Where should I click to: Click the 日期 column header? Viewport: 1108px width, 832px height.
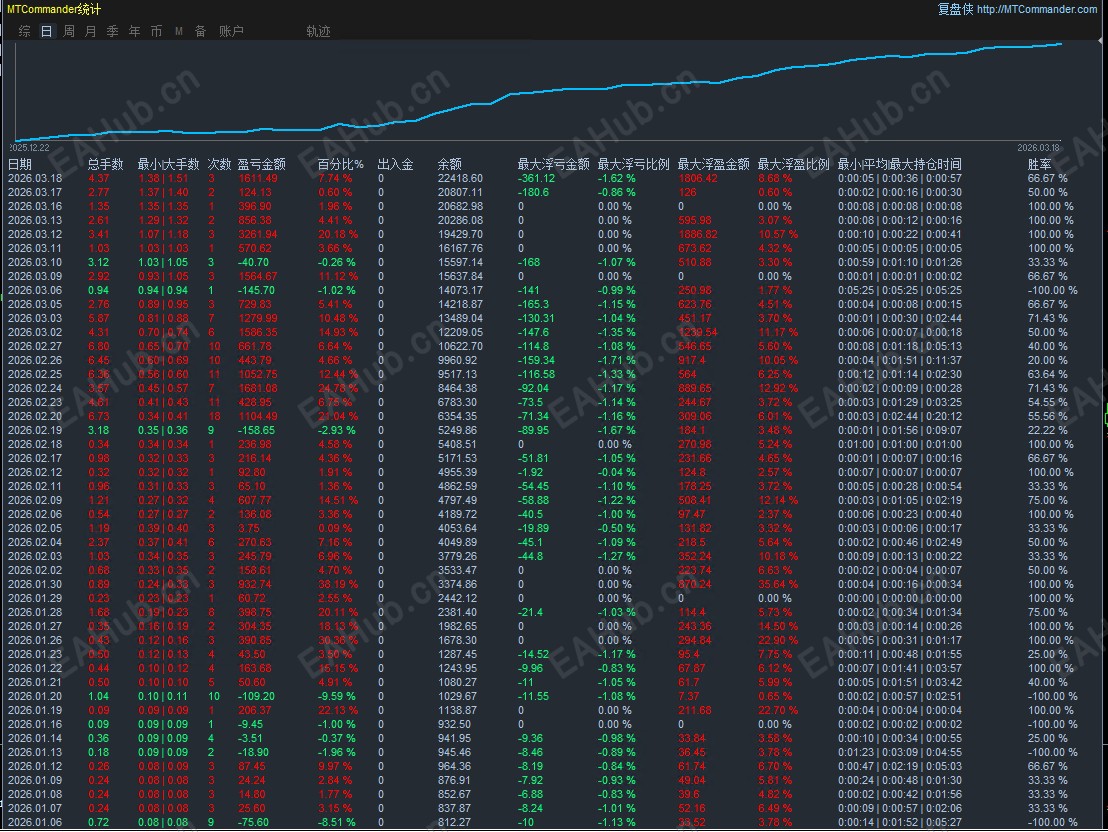coord(20,164)
